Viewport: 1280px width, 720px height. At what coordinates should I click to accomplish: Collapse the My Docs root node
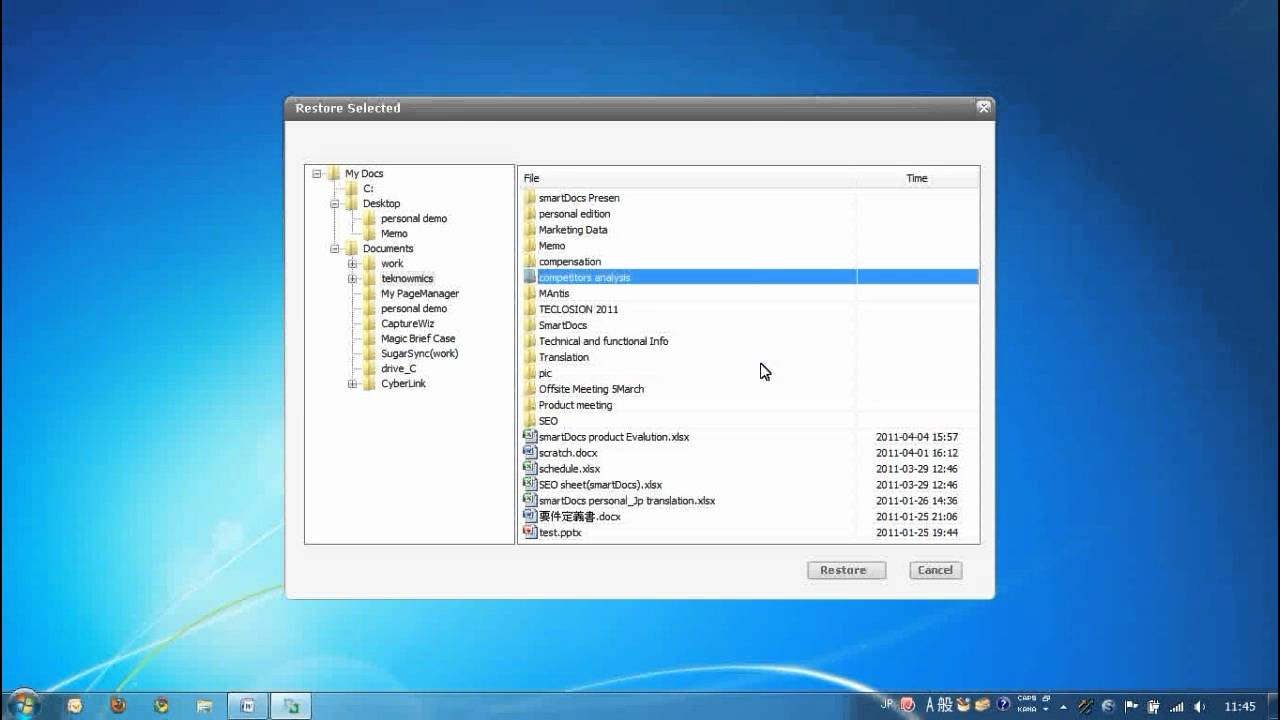pyautogui.click(x=317, y=173)
